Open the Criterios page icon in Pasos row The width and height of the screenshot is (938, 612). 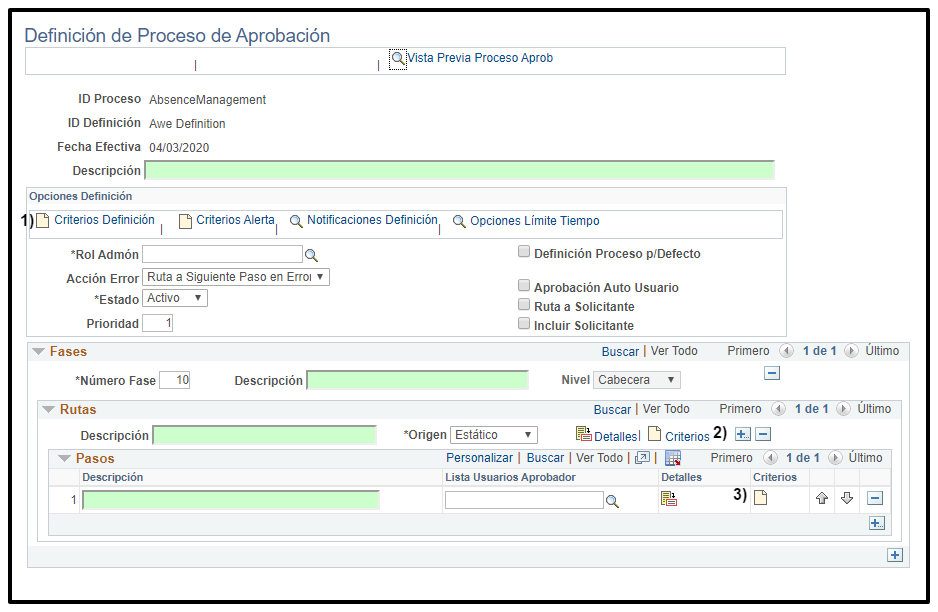coord(760,498)
